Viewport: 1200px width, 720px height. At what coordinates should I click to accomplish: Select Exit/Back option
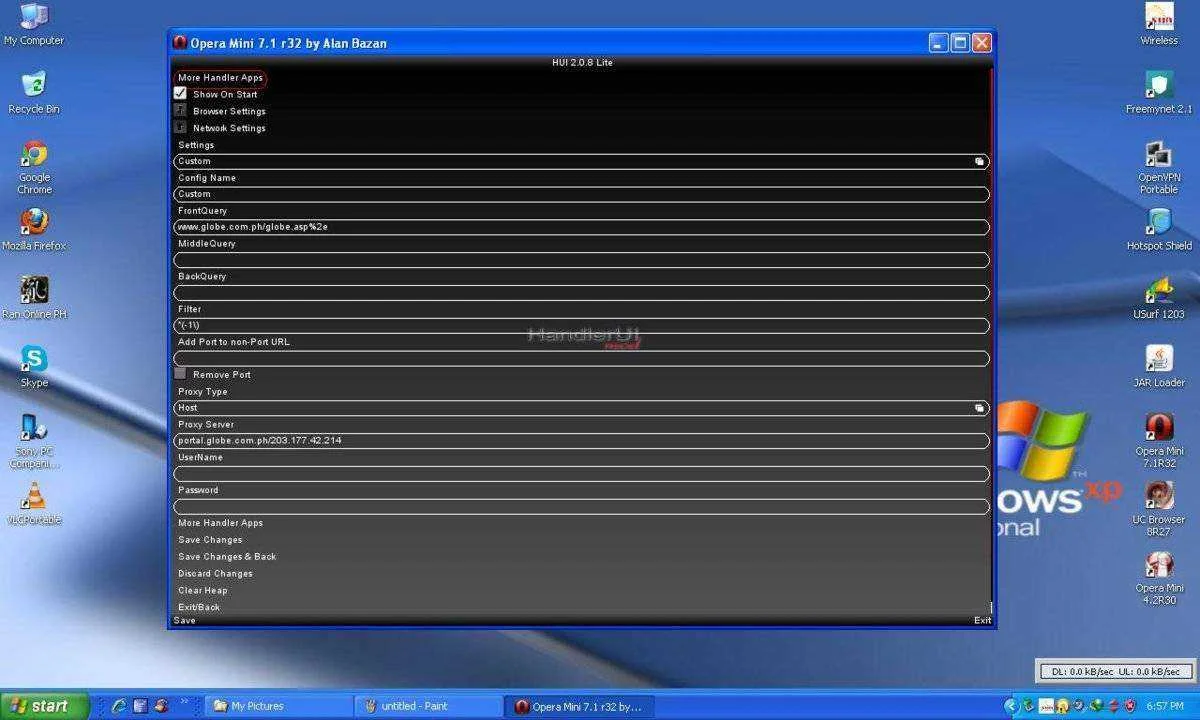point(199,607)
